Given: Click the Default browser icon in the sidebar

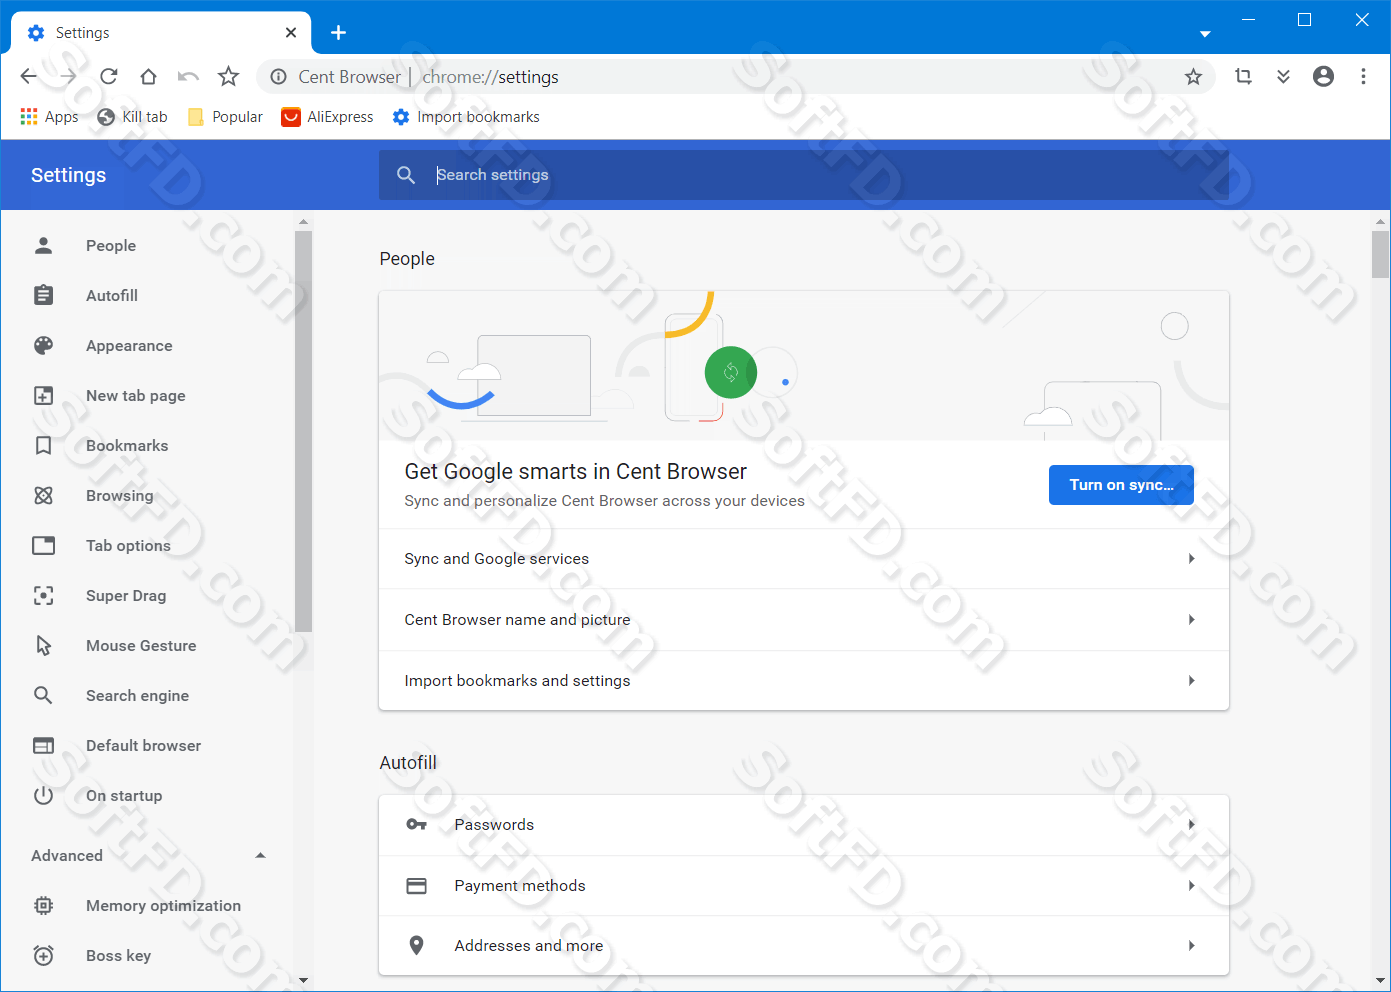Looking at the screenshot, I should [x=44, y=746].
